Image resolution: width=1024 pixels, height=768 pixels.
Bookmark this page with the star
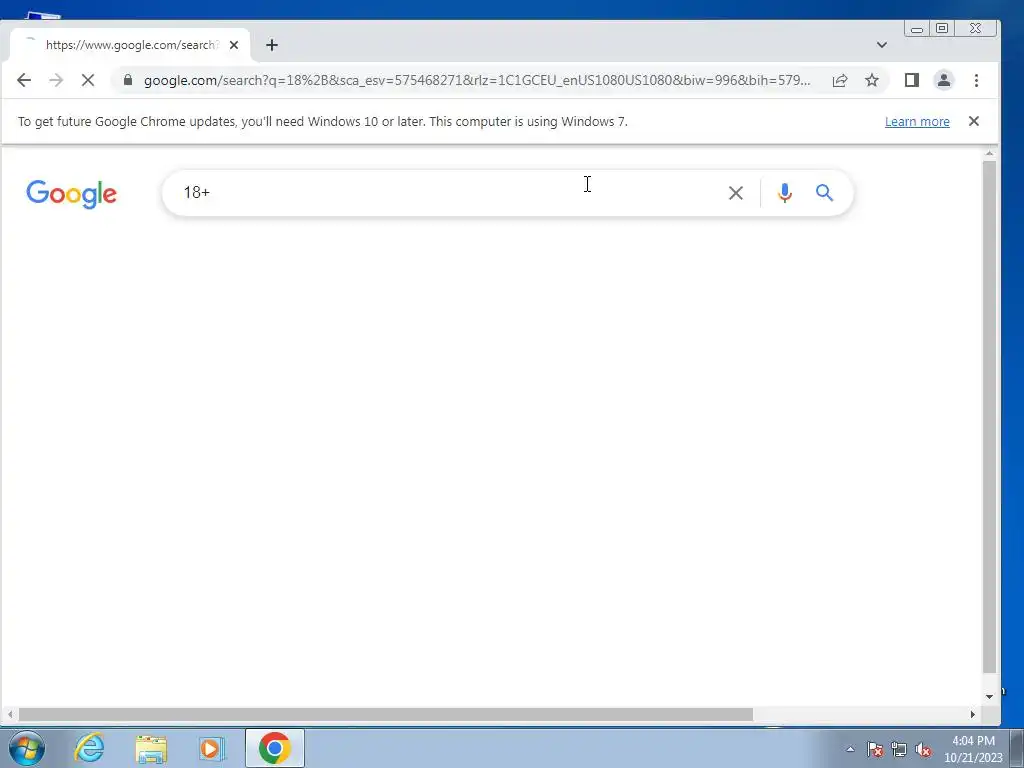click(x=872, y=80)
